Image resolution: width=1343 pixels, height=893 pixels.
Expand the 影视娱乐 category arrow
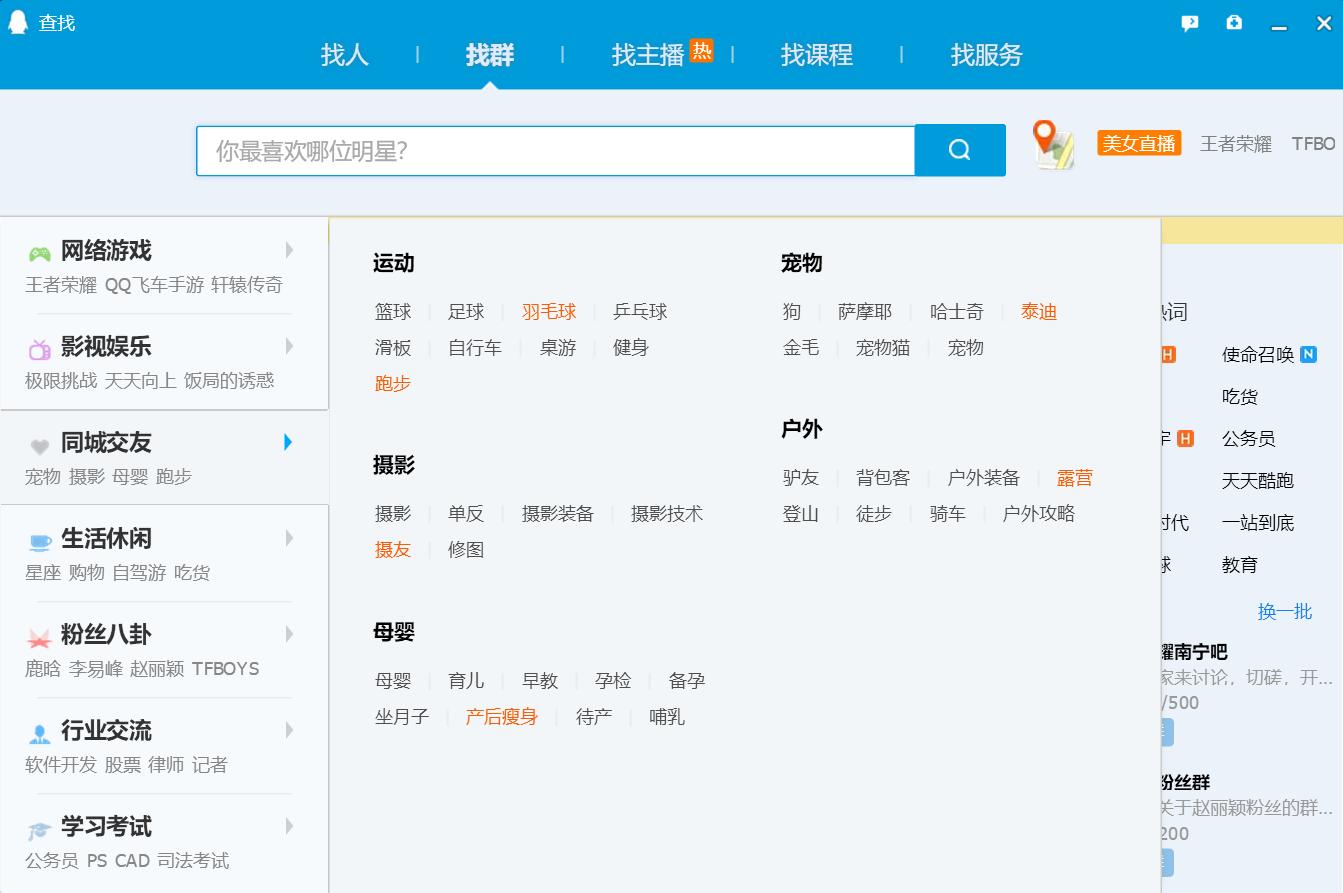coord(289,347)
